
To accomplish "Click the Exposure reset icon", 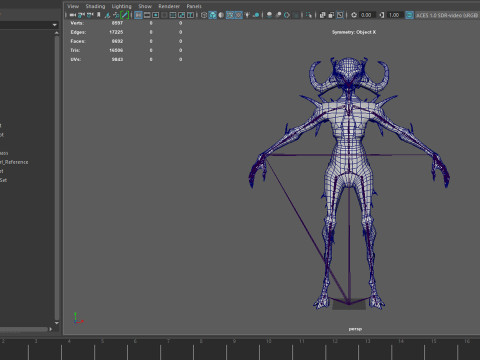I will 354,15.
